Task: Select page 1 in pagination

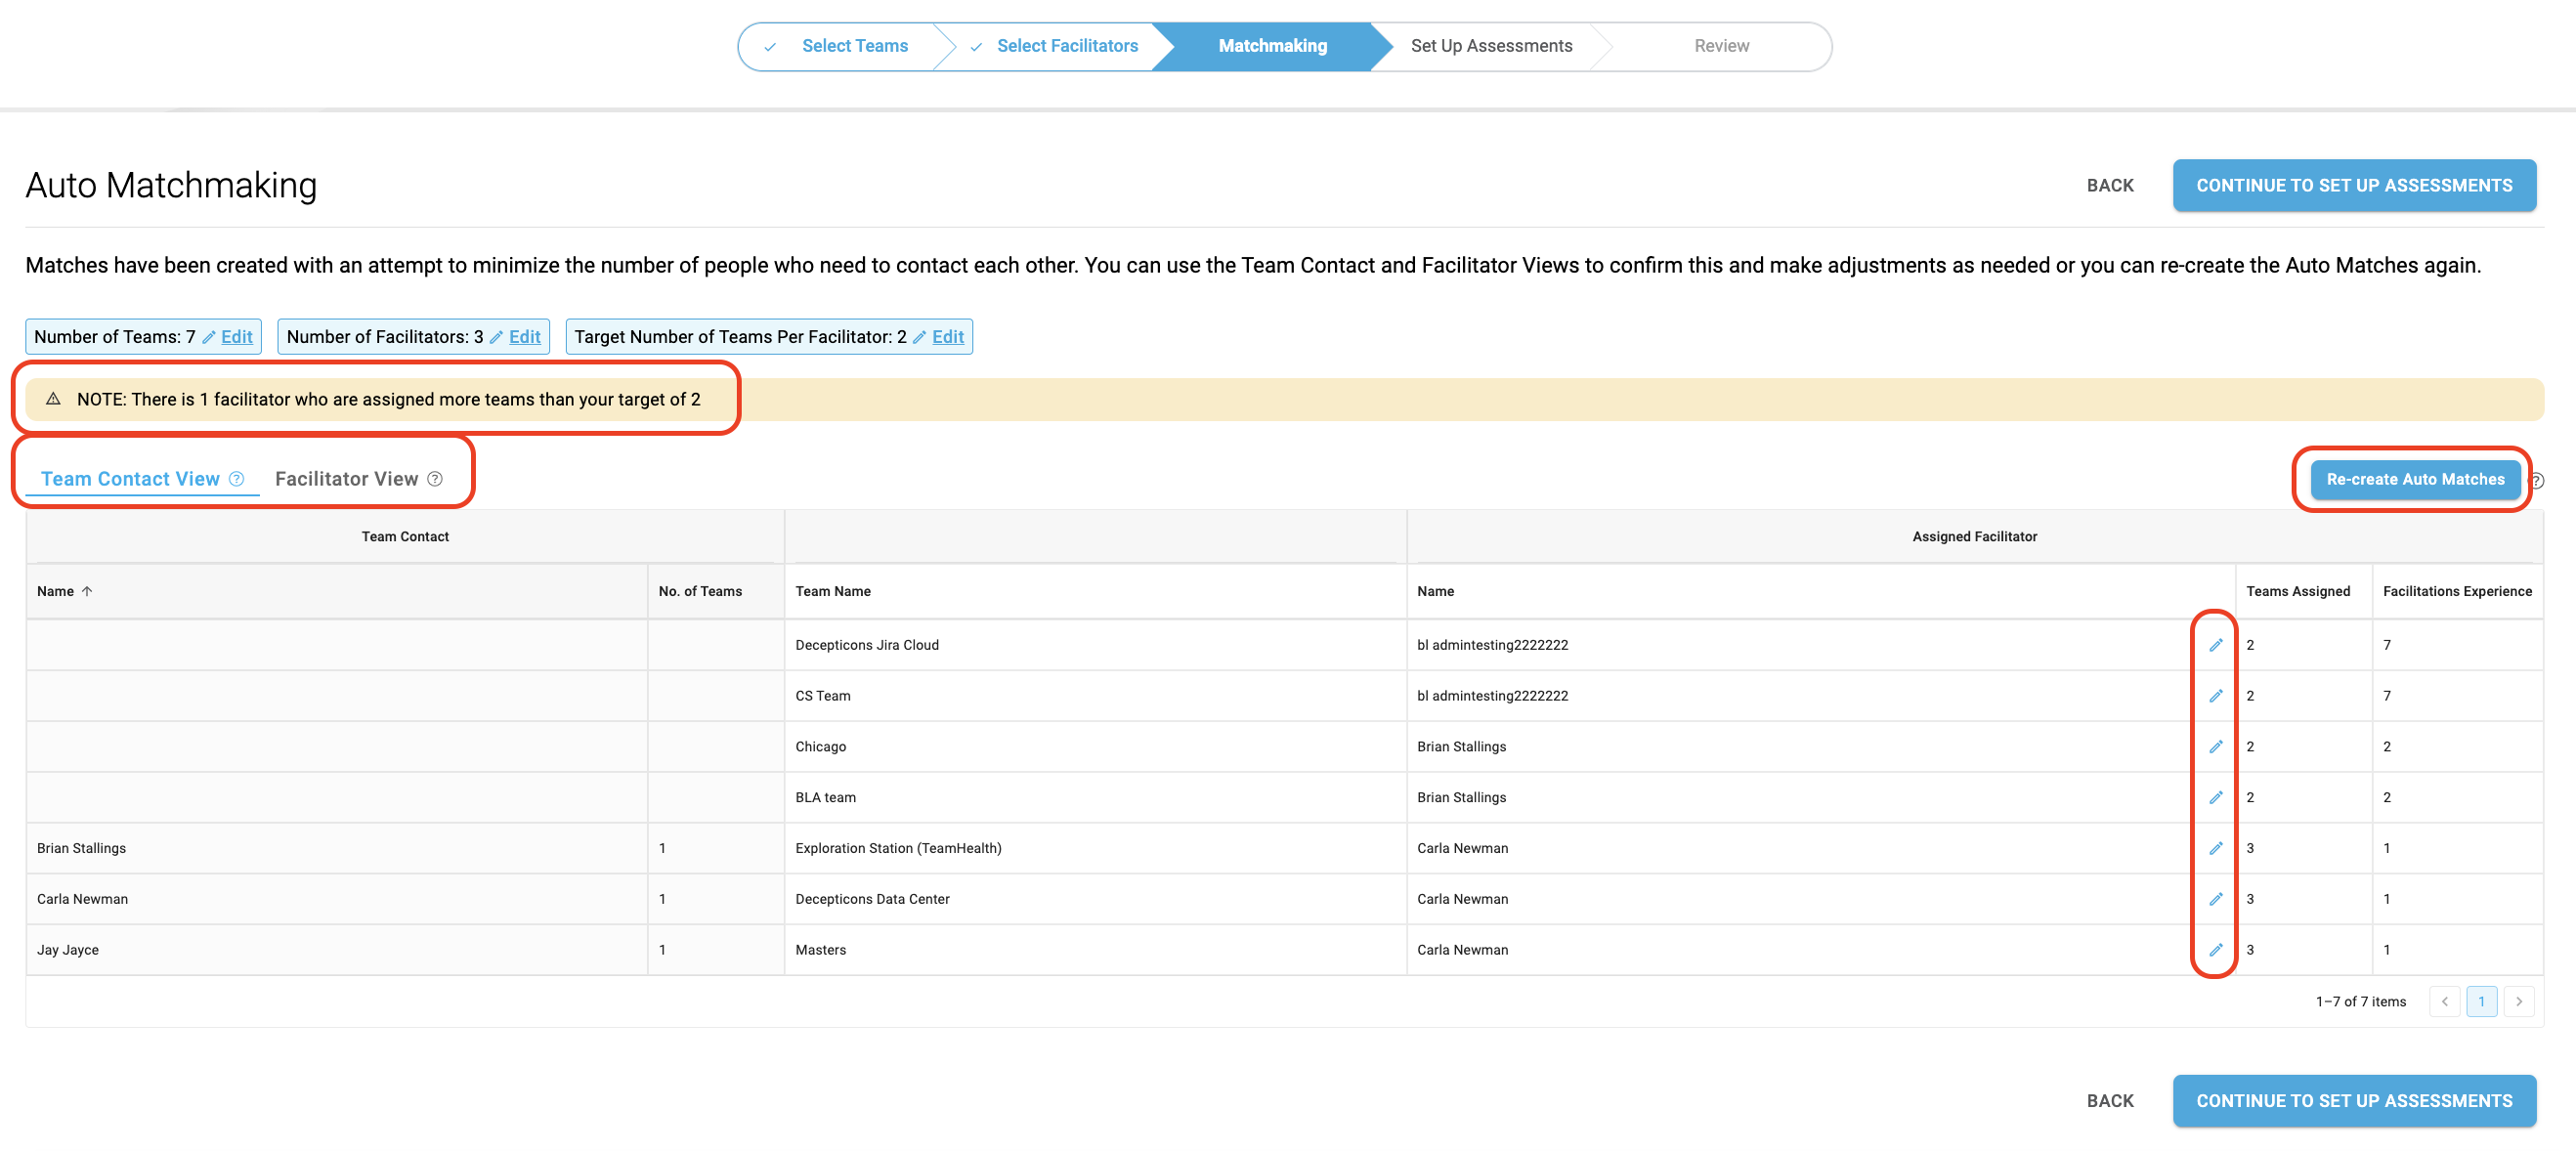Action: click(x=2482, y=1002)
